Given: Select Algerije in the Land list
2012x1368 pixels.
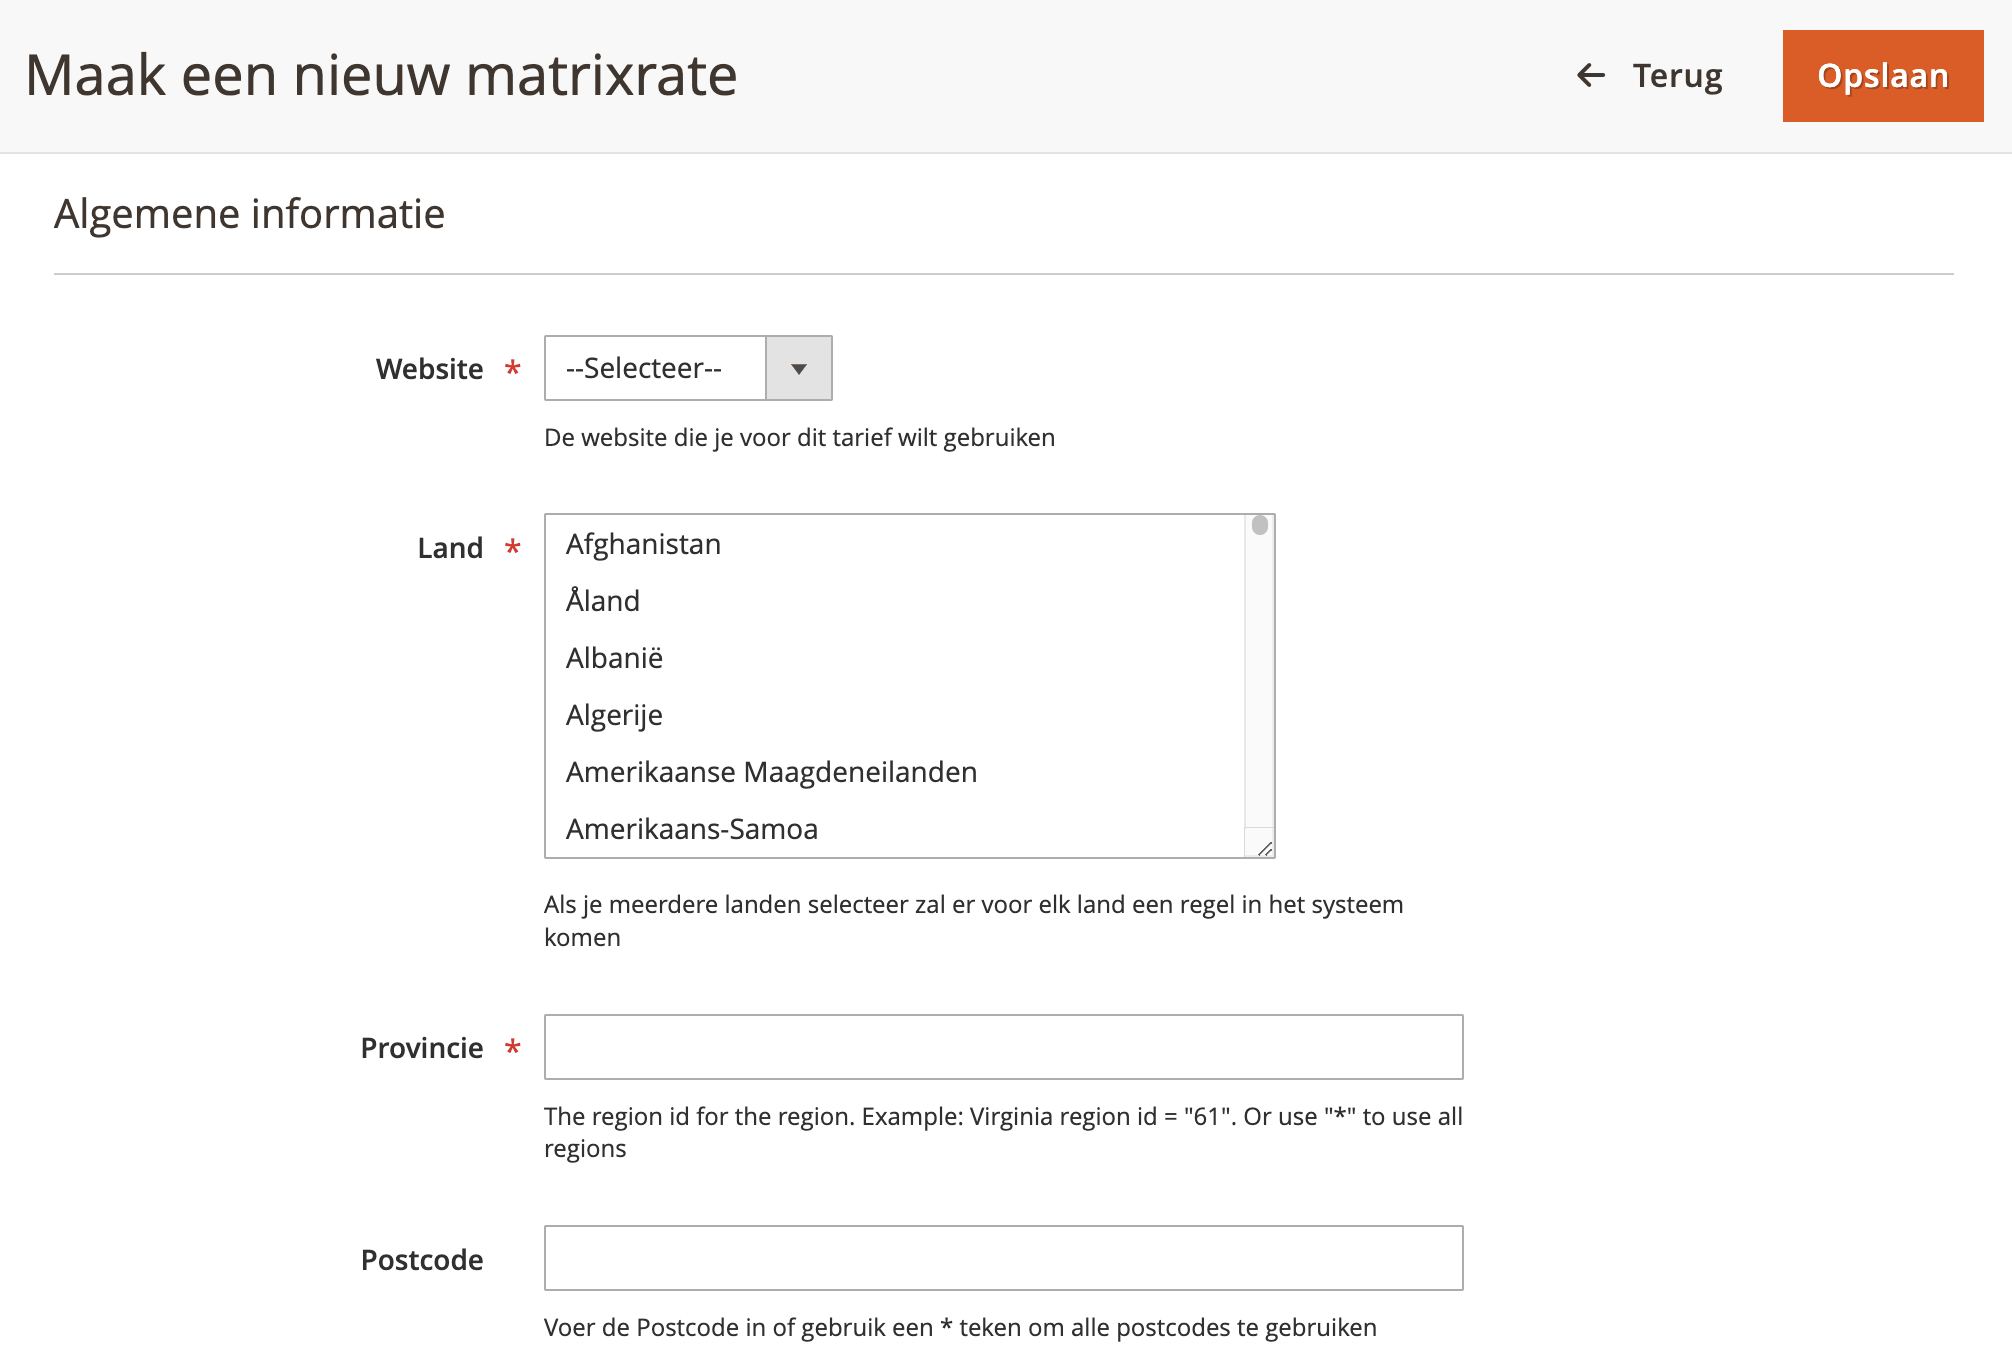Looking at the screenshot, I should (896, 715).
